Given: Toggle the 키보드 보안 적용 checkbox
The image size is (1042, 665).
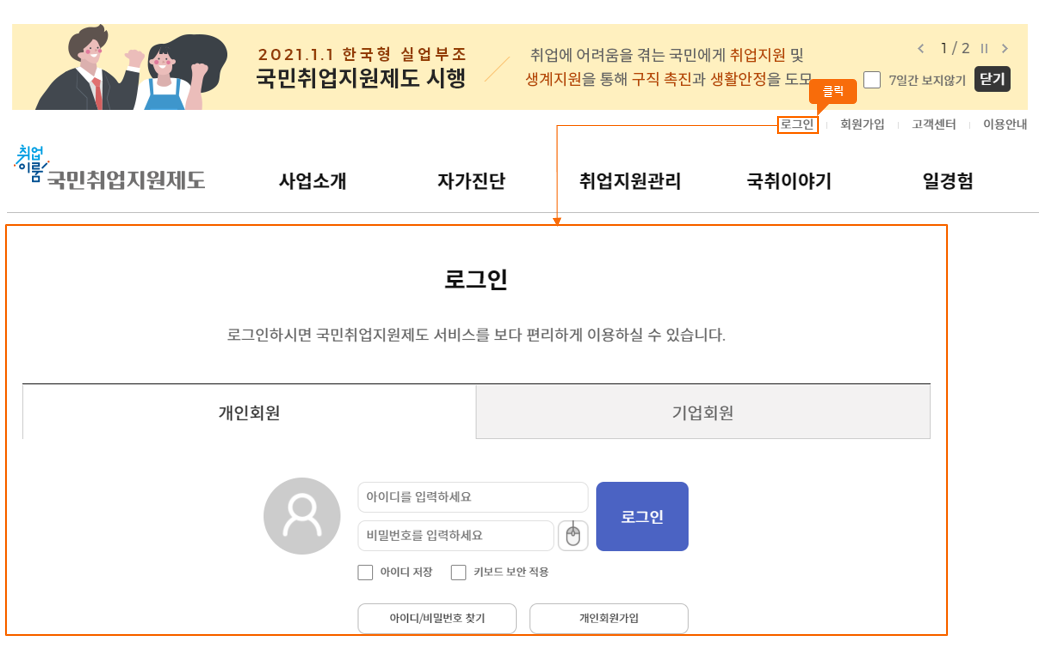Looking at the screenshot, I should coord(459,573).
